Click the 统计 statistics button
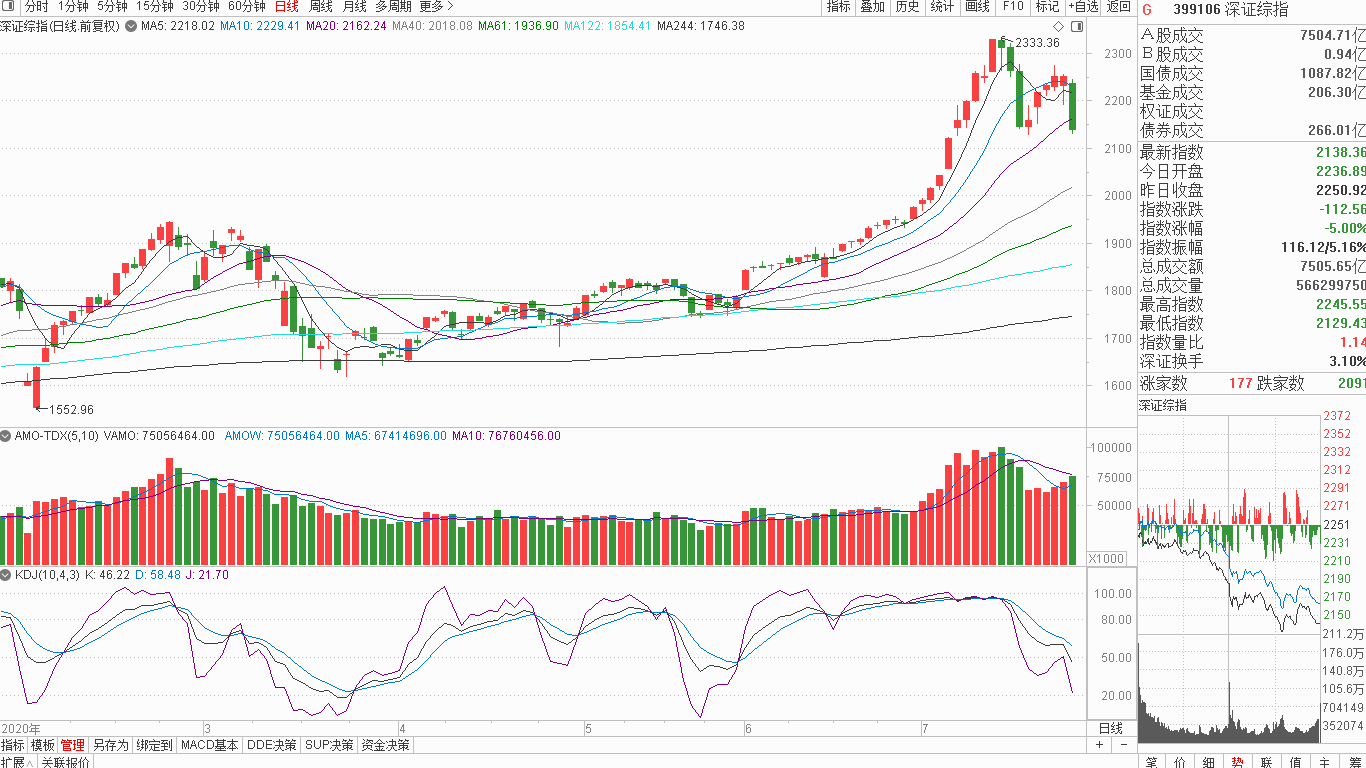 point(942,6)
